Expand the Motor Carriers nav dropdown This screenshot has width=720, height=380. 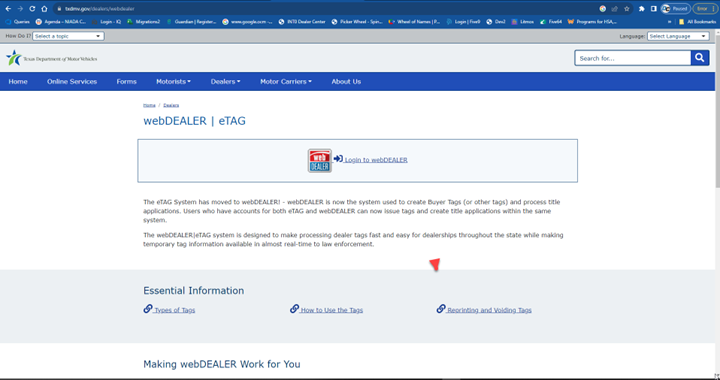point(286,82)
